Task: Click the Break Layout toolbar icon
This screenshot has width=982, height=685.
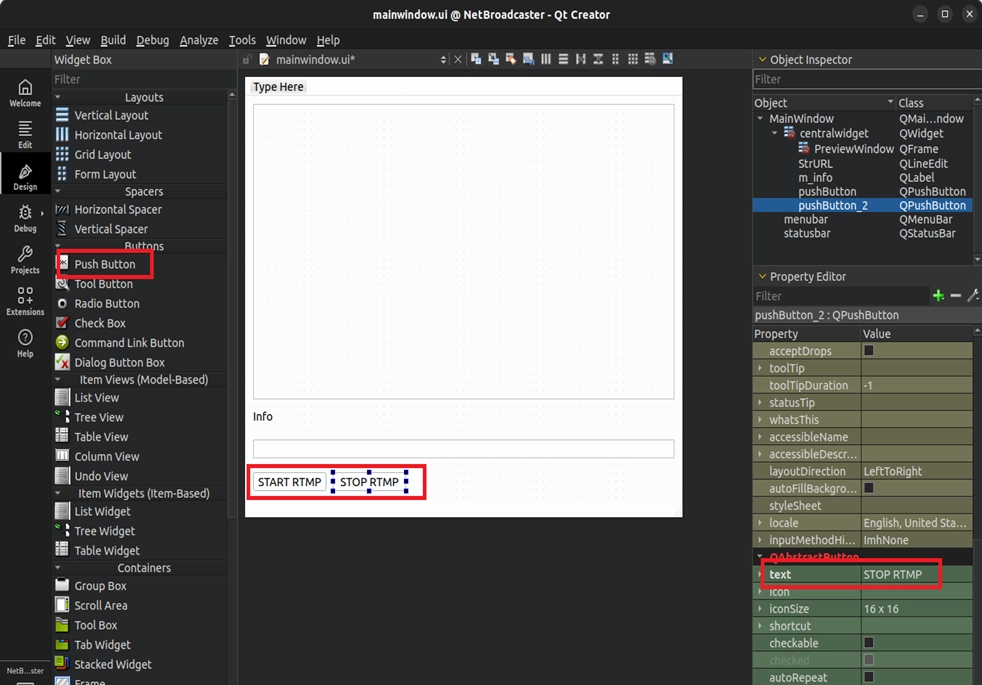Action: [x=650, y=59]
